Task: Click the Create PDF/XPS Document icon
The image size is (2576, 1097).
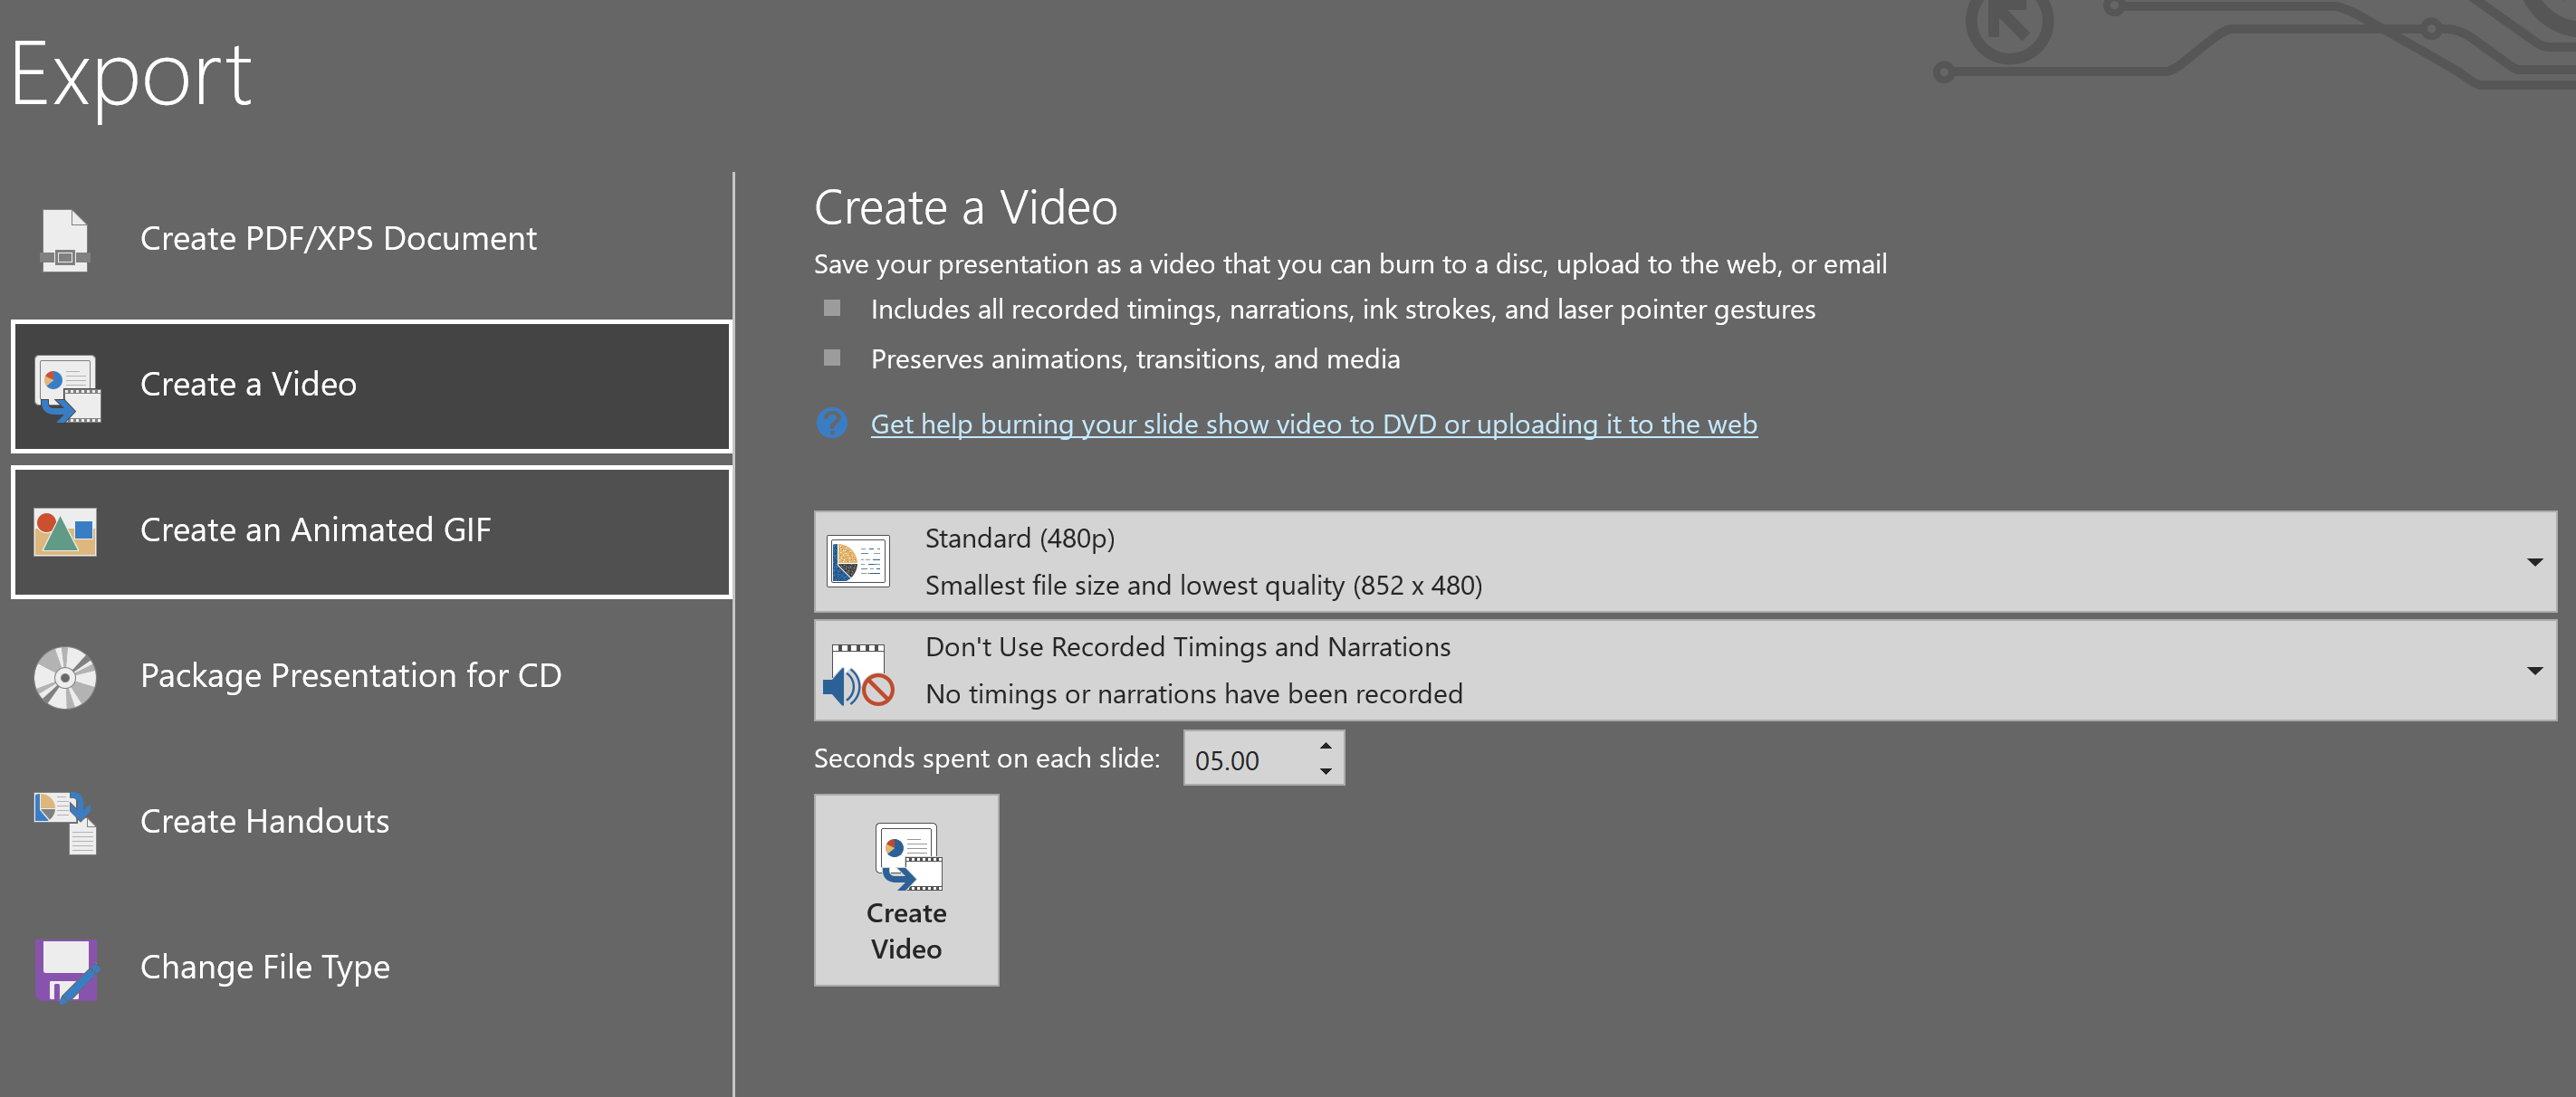Action: 65,240
